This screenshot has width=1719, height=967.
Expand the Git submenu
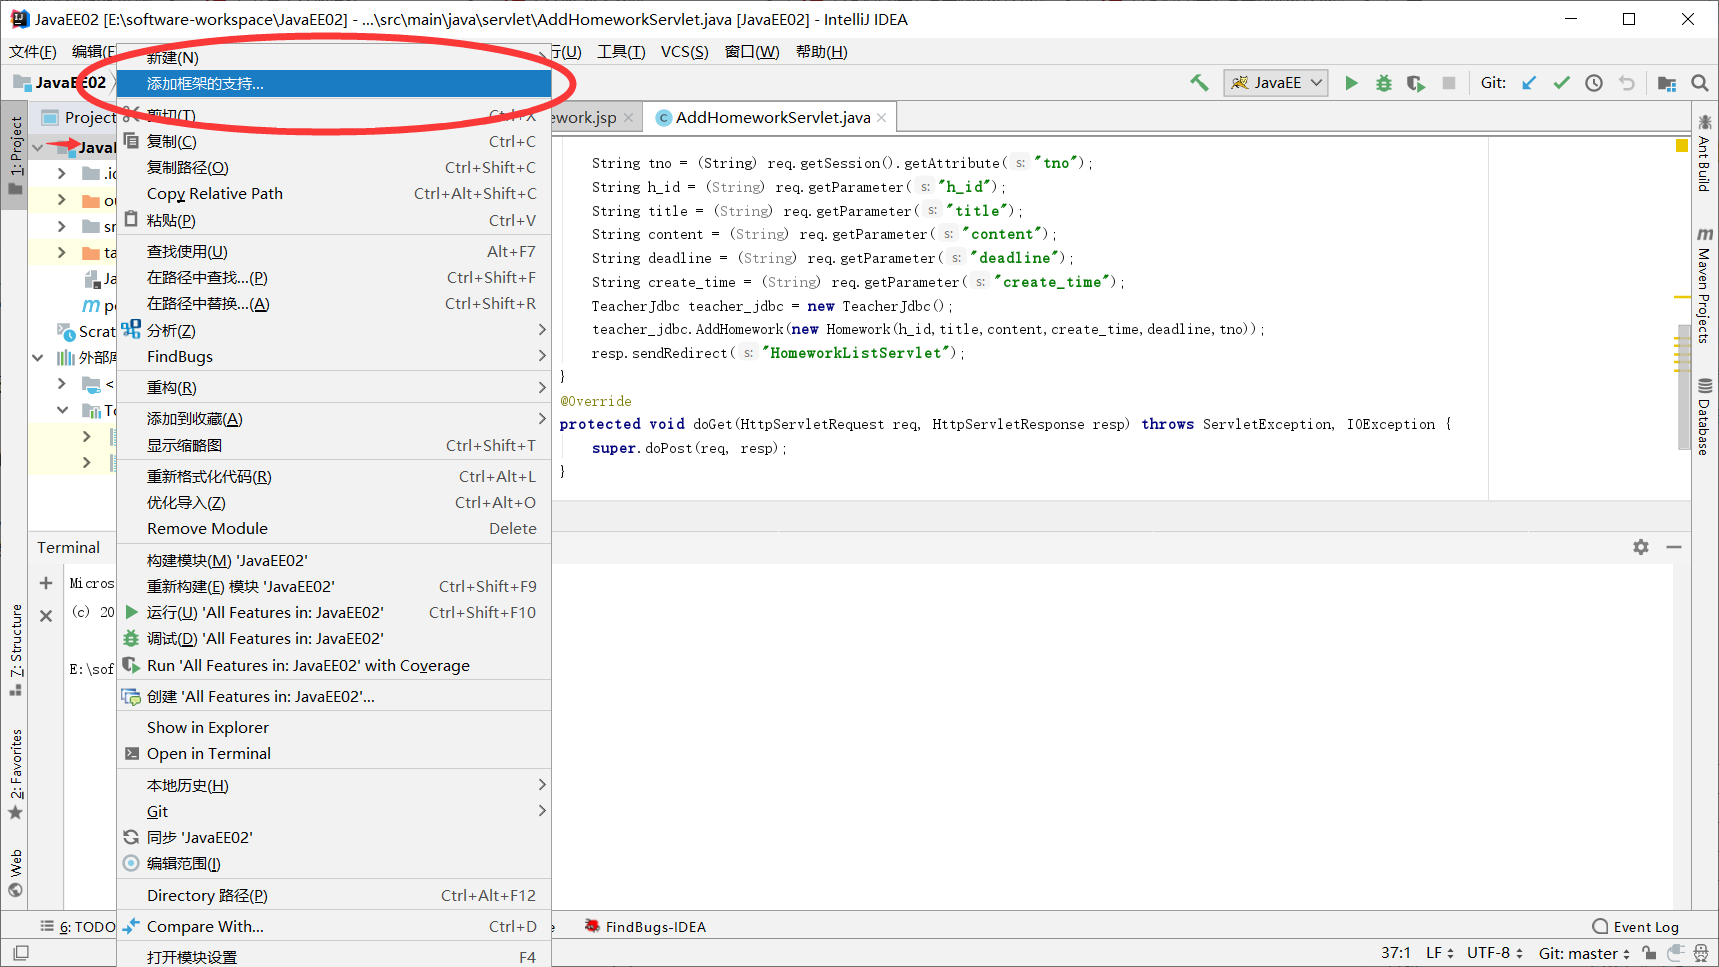point(334,811)
